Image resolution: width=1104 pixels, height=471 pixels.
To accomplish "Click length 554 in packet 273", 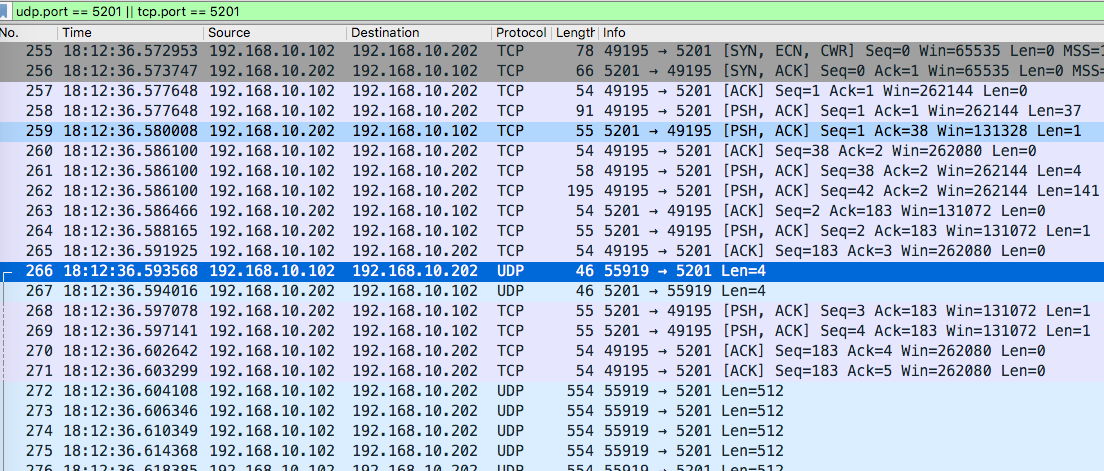I will 580,410.
